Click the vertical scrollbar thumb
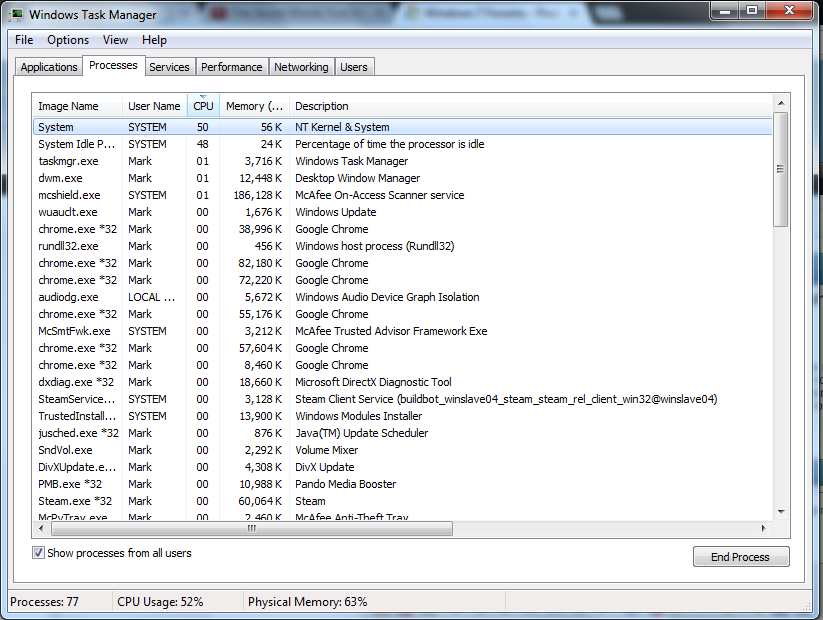This screenshot has width=823, height=620. coord(781,169)
